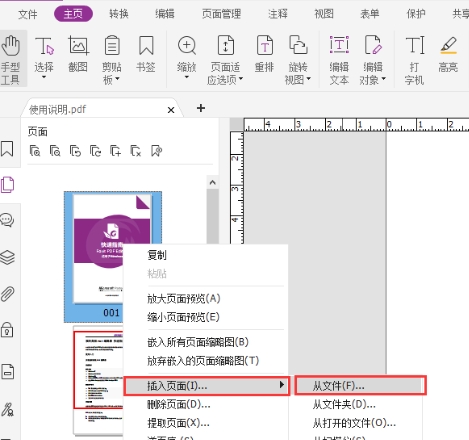Select the Typewriter (打字机) tool

[x=414, y=60]
